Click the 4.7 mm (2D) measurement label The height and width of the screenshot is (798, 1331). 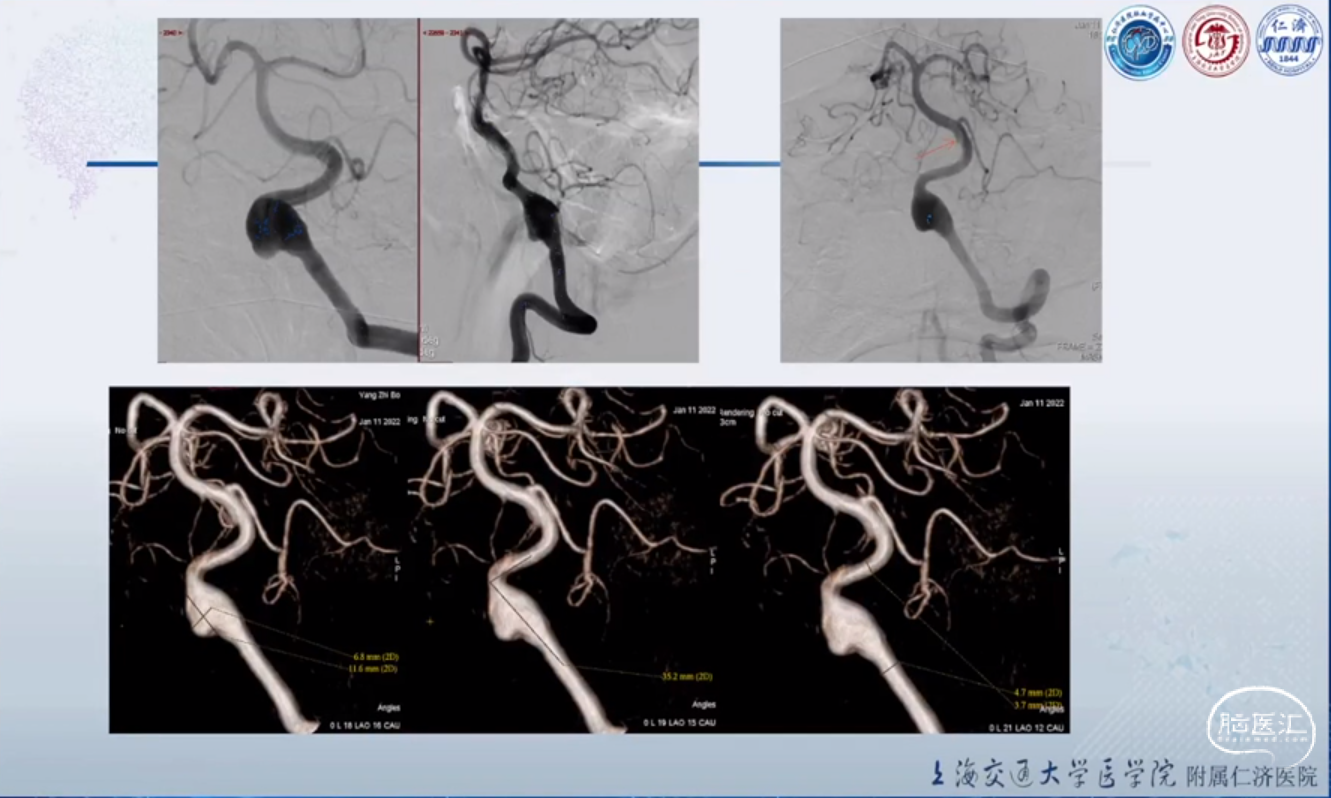coord(1038,692)
